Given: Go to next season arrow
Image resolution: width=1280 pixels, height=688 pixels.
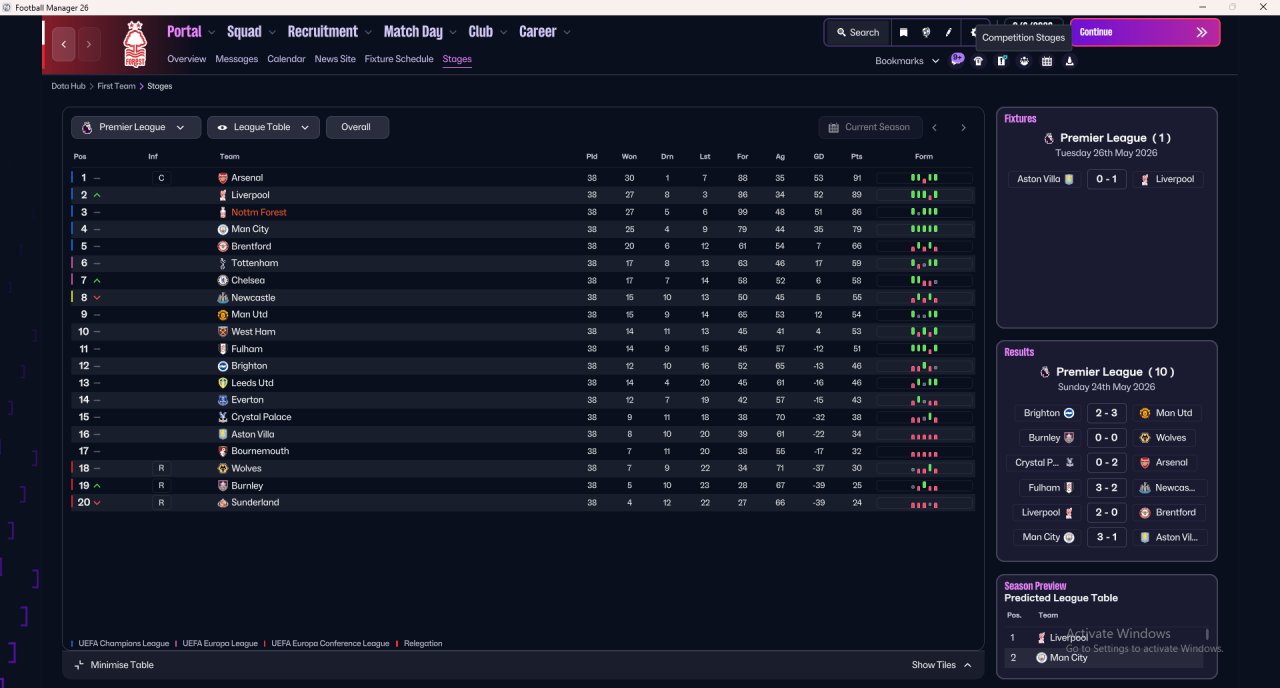Looking at the screenshot, I should [x=963, y=128].
